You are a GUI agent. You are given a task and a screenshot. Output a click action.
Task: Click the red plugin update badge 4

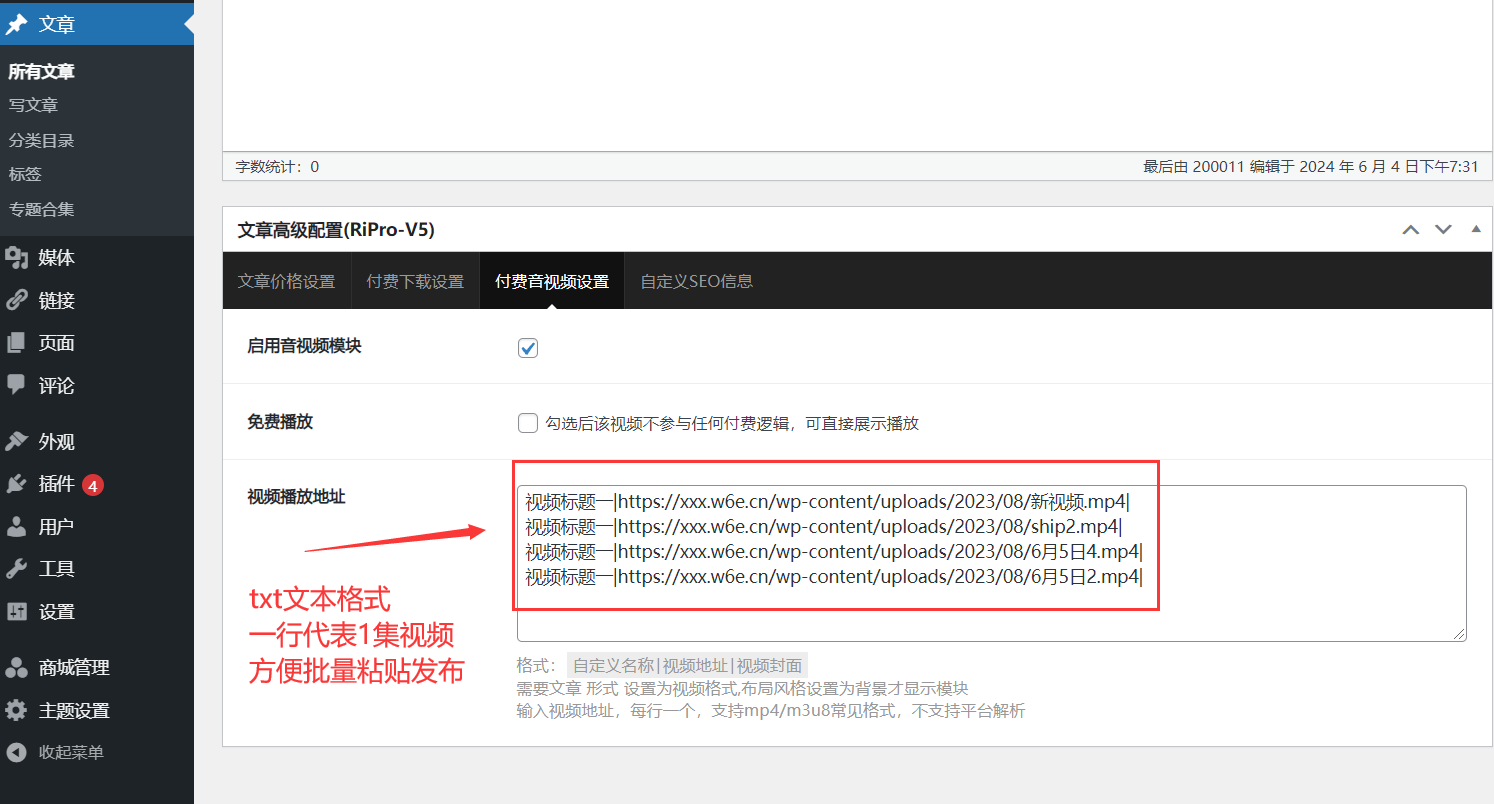coord(93,485)
